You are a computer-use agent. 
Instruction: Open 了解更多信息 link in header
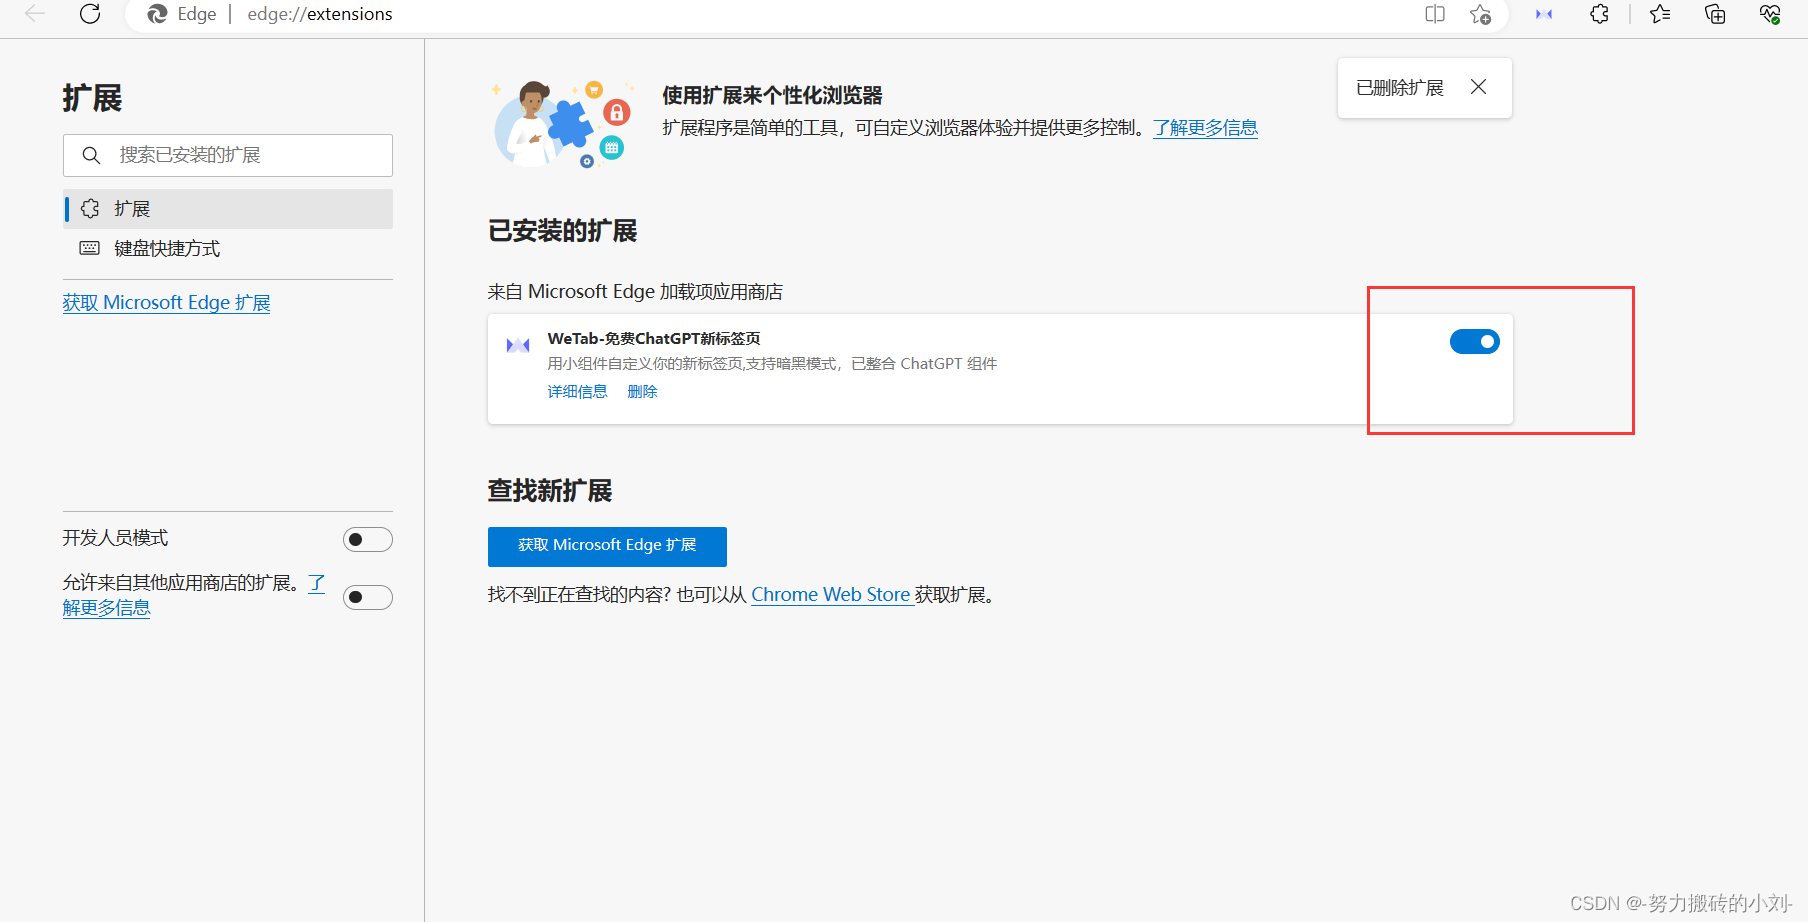click(1205, 128)
